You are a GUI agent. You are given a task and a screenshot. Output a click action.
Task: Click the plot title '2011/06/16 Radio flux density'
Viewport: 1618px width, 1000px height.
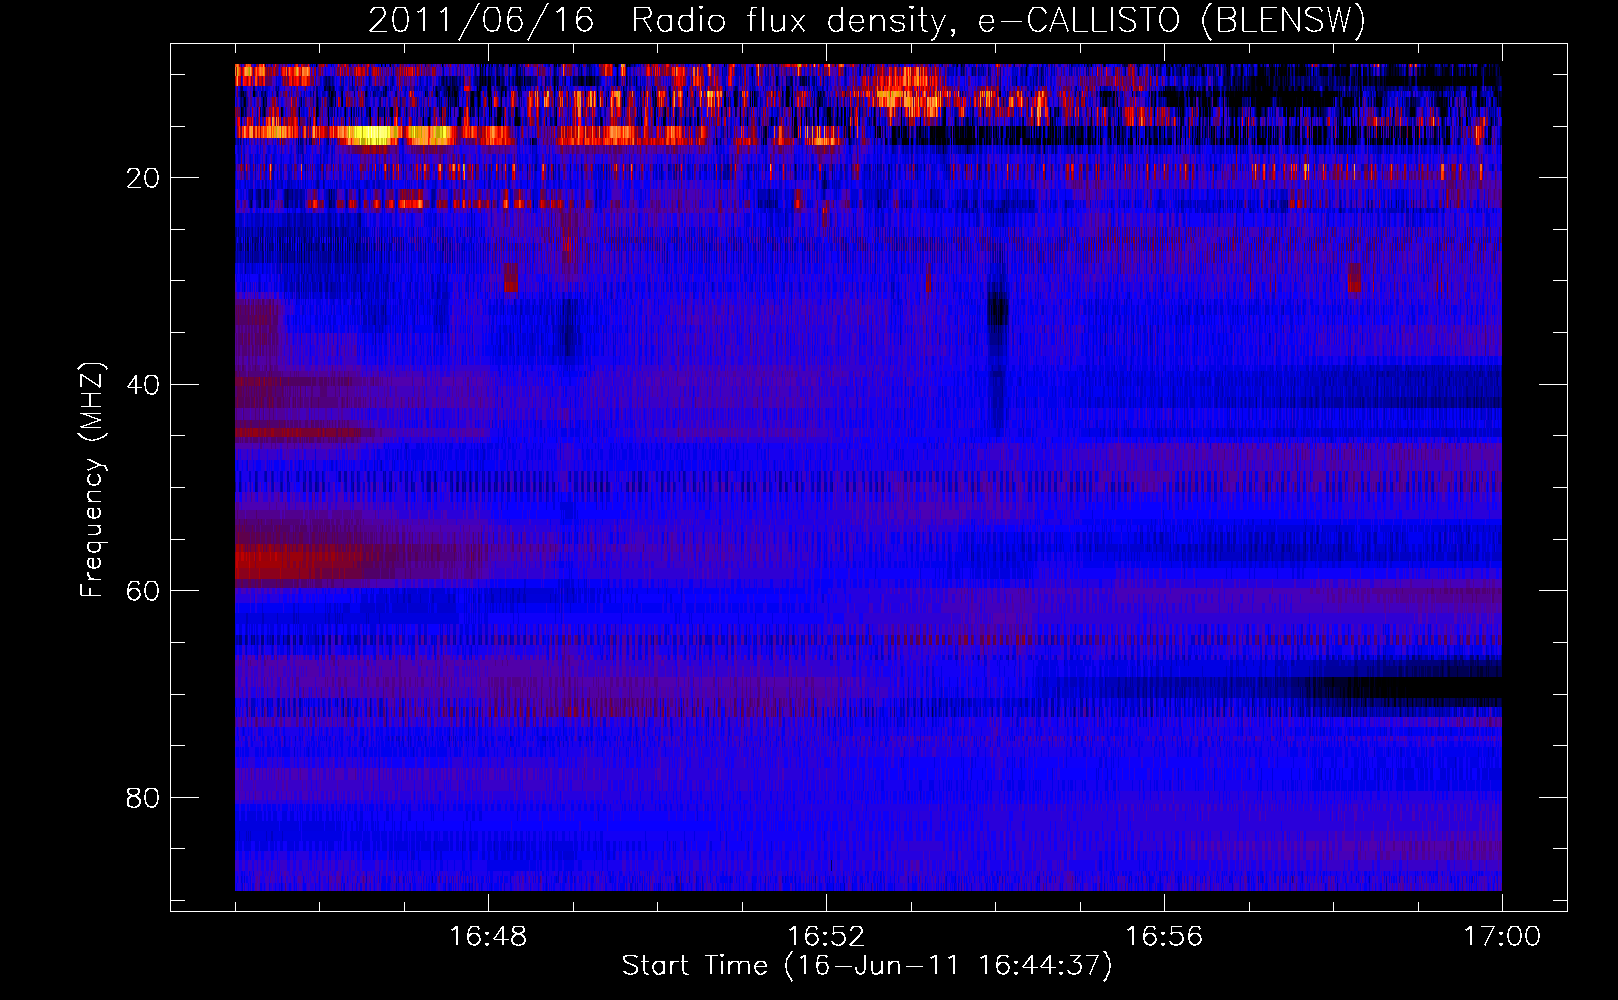[867, 20]
